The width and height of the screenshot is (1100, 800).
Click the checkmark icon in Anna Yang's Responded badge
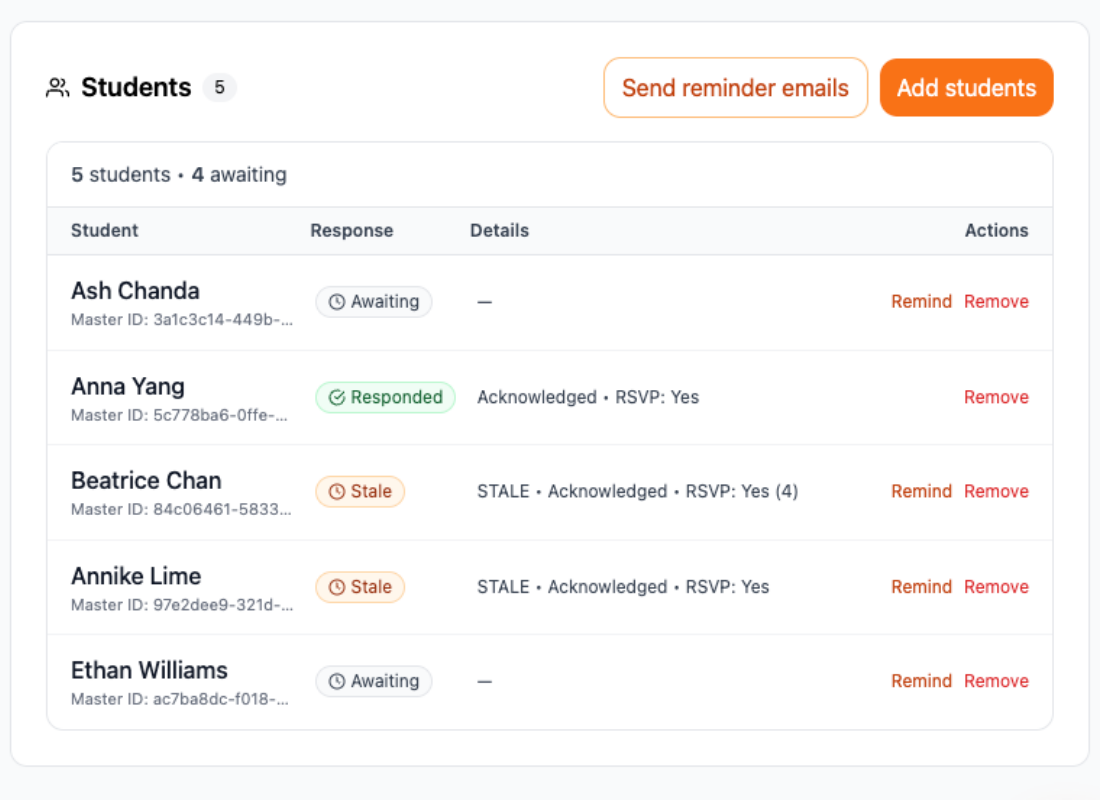click(336, 397)
